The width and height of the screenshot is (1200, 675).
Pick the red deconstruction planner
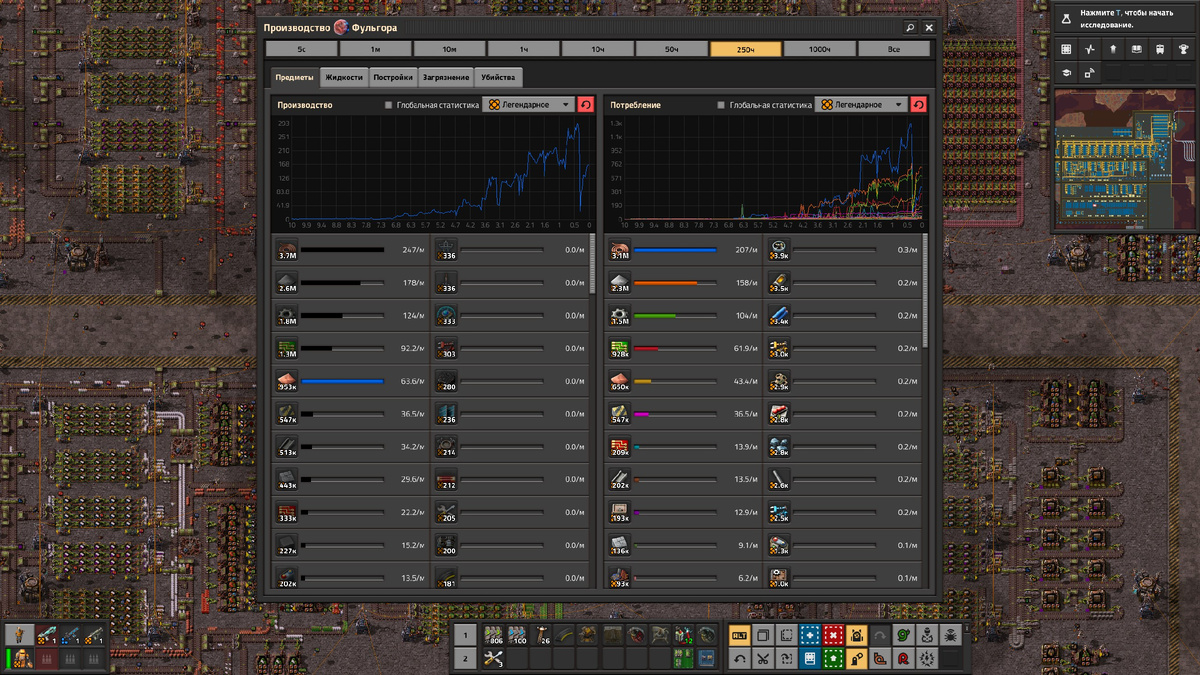tap(833, 635)
